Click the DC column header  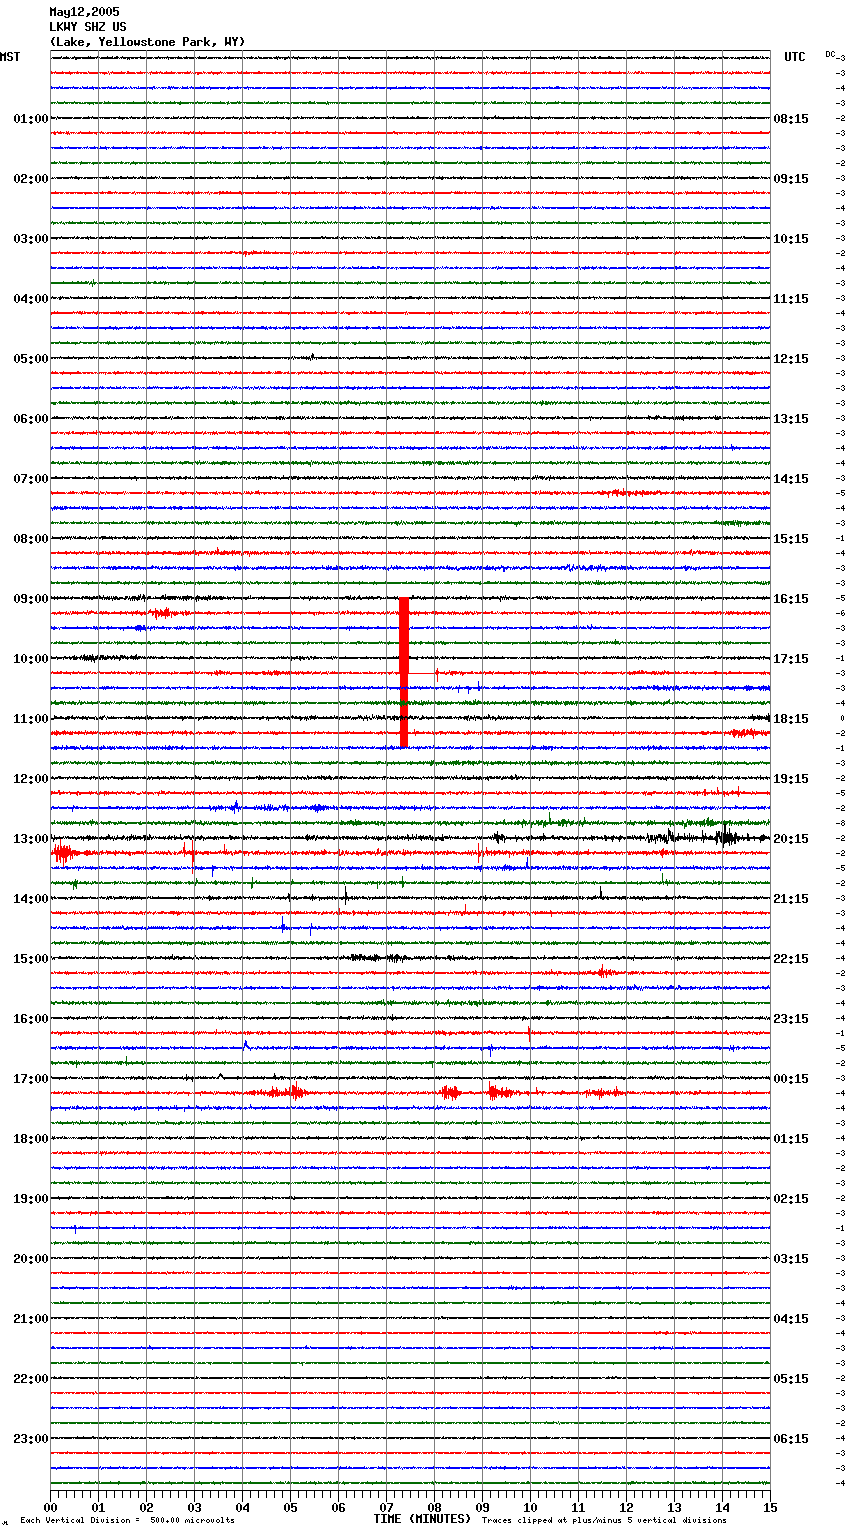point(830,54)
